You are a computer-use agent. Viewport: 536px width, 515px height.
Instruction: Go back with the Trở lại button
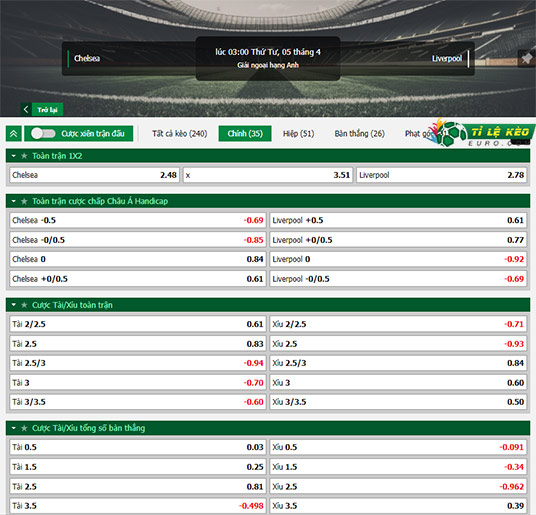coord(47,110)
